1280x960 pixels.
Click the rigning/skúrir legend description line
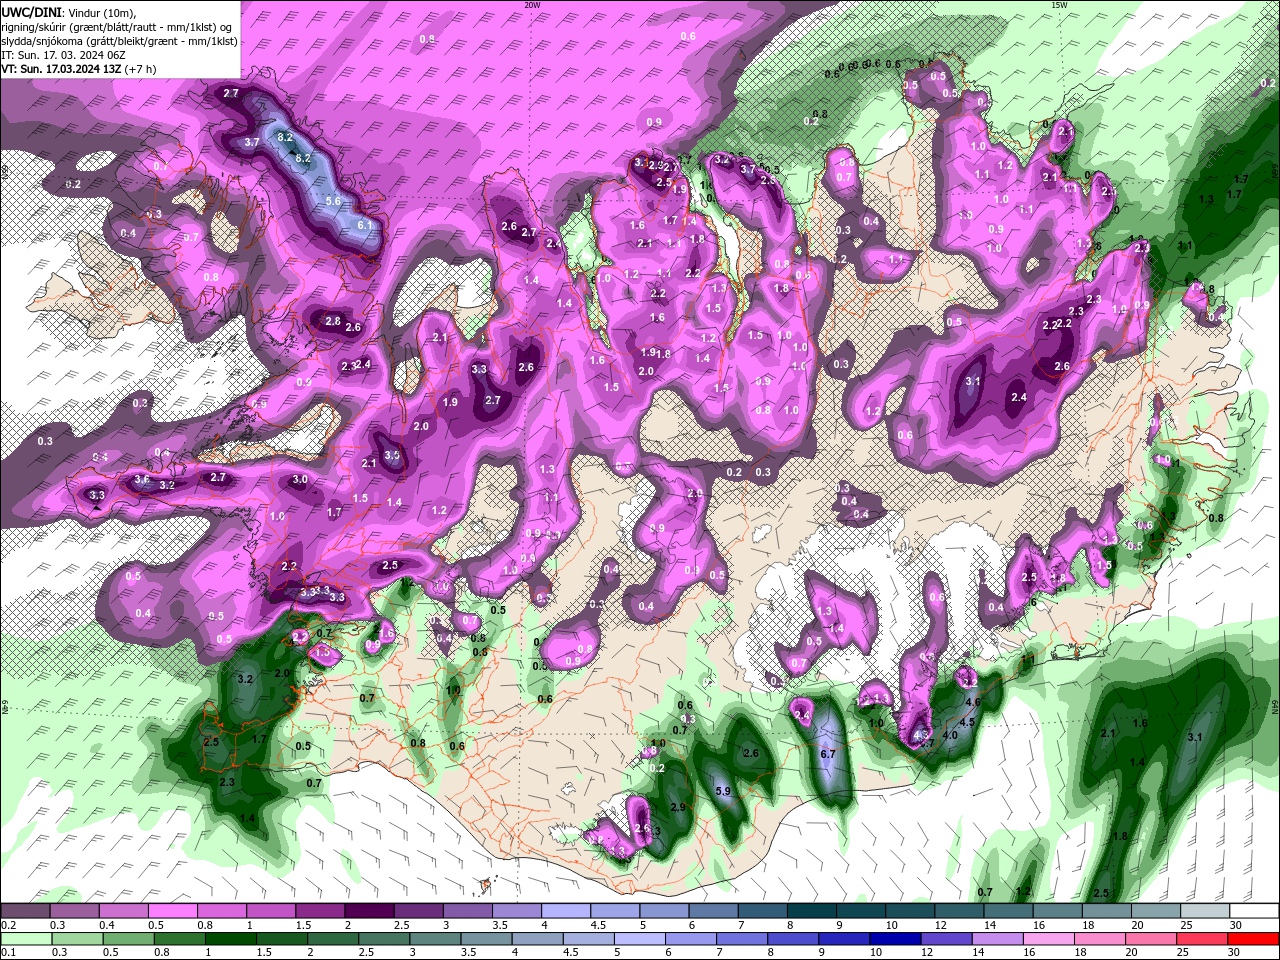117,26
